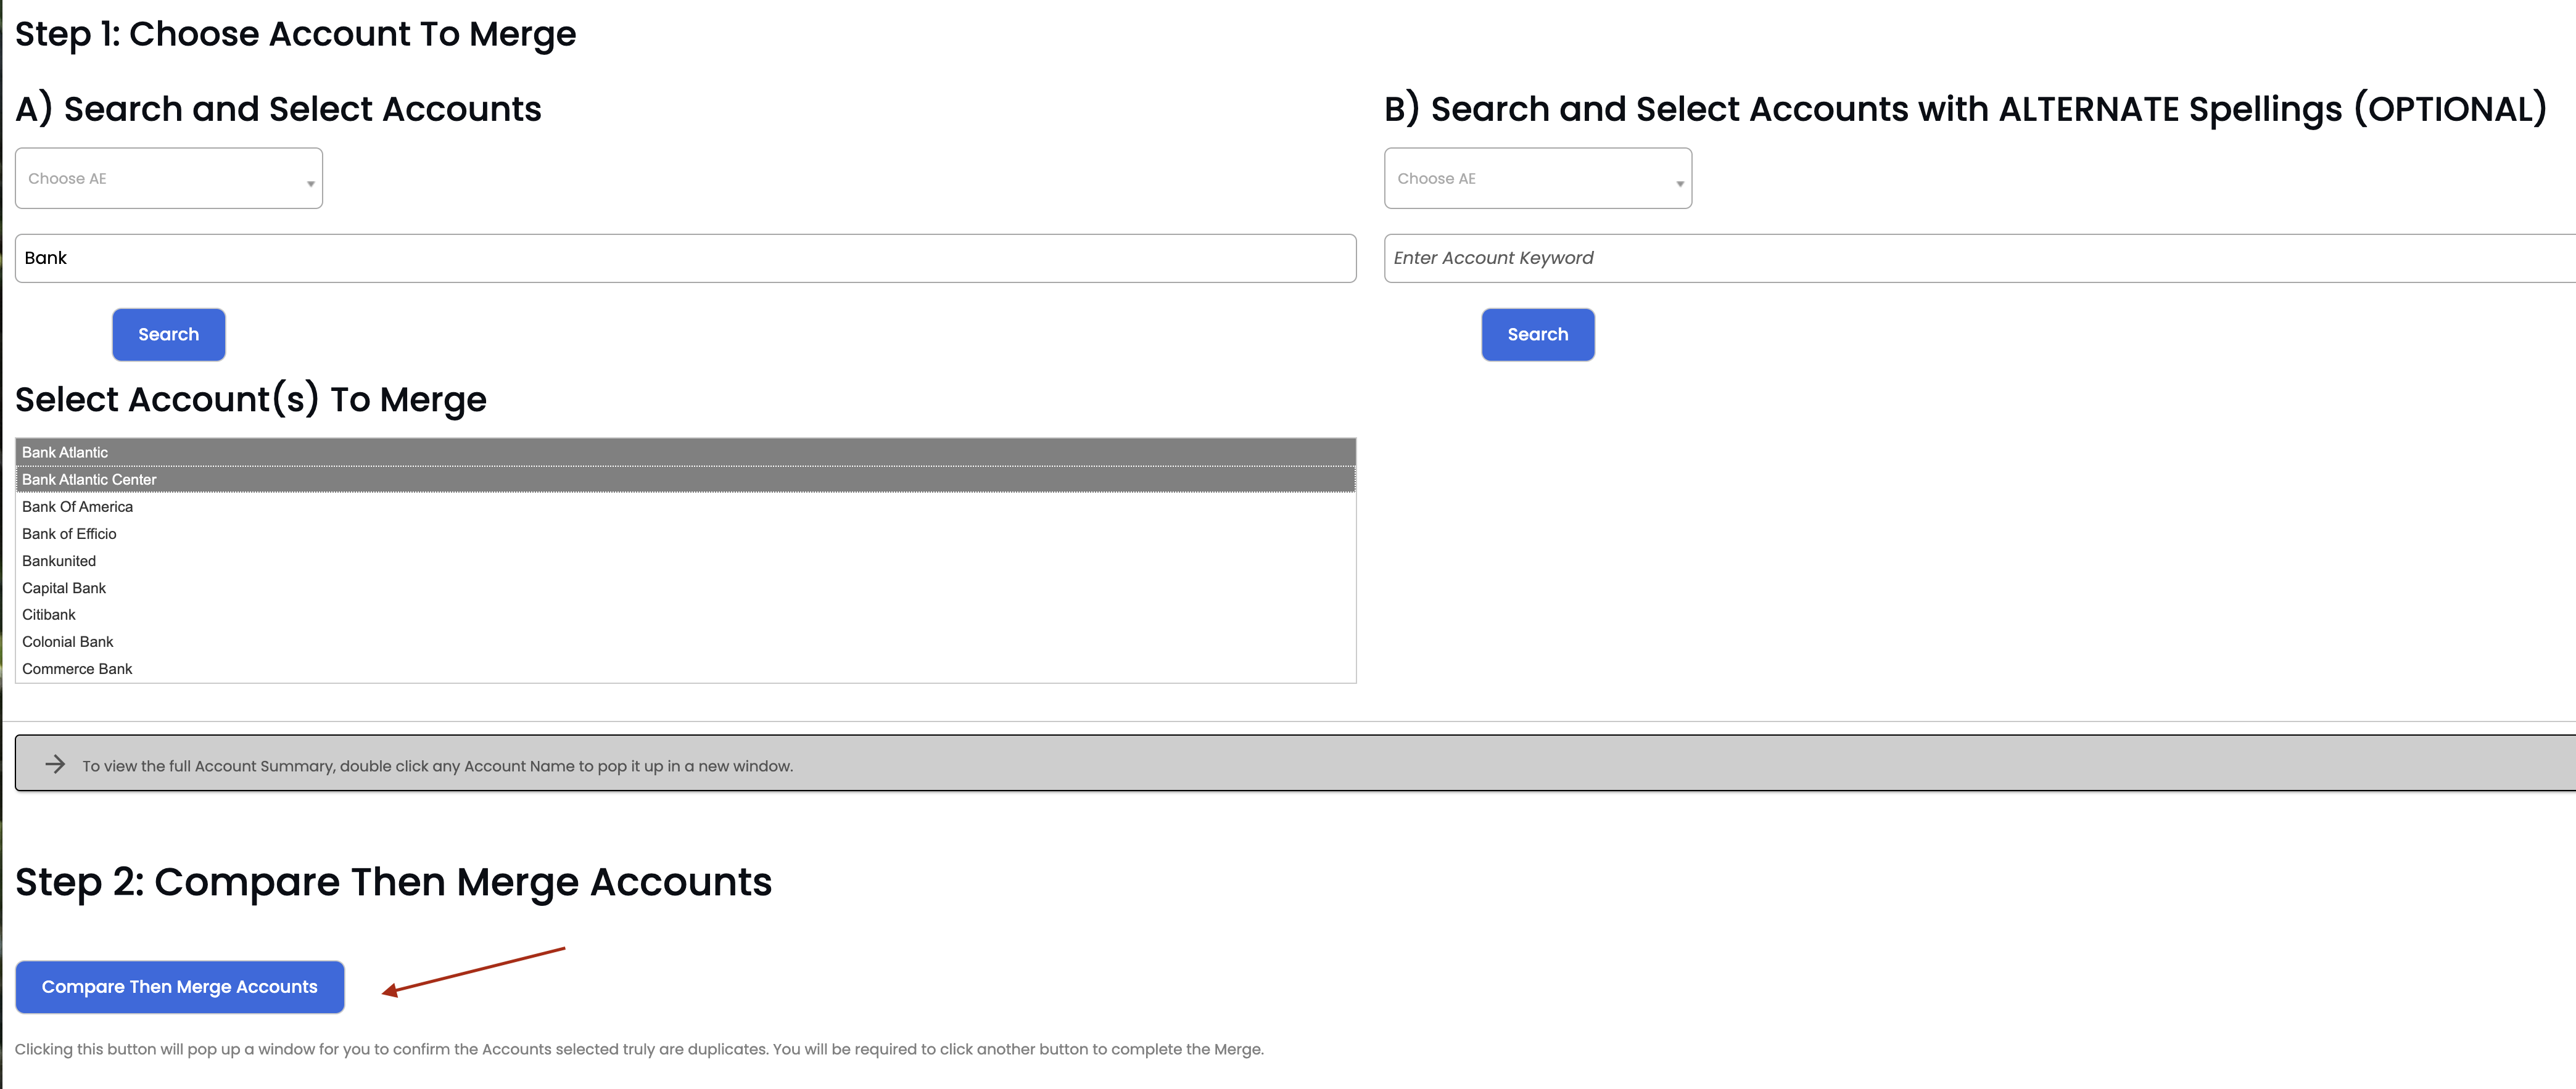Select Bank Atlantic in the list
Image resolution: width=2576 pixels, height=1089 pixels.
(x=686, y=452)
